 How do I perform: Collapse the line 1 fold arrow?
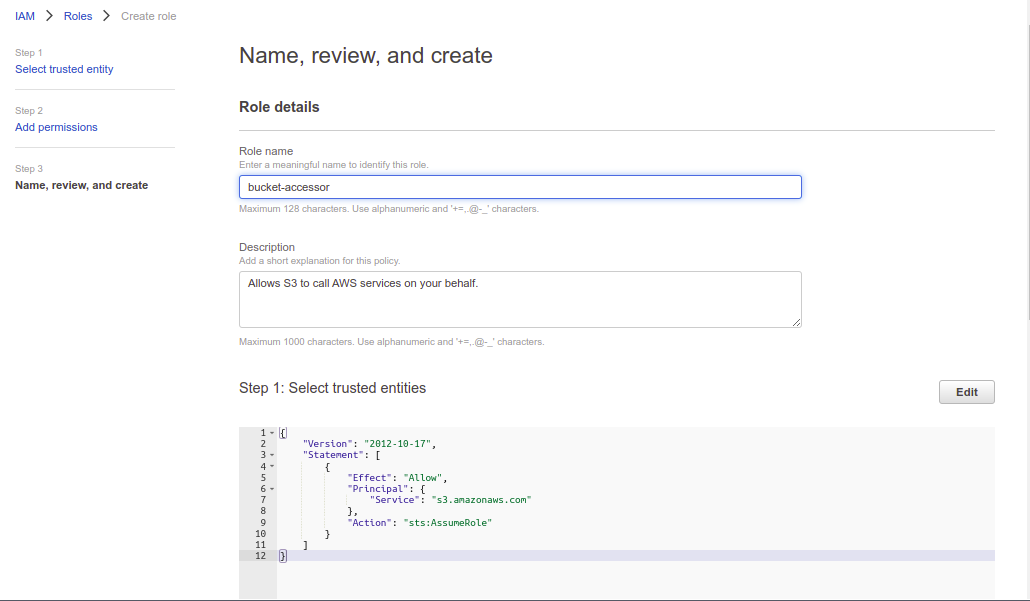point(271,433)
